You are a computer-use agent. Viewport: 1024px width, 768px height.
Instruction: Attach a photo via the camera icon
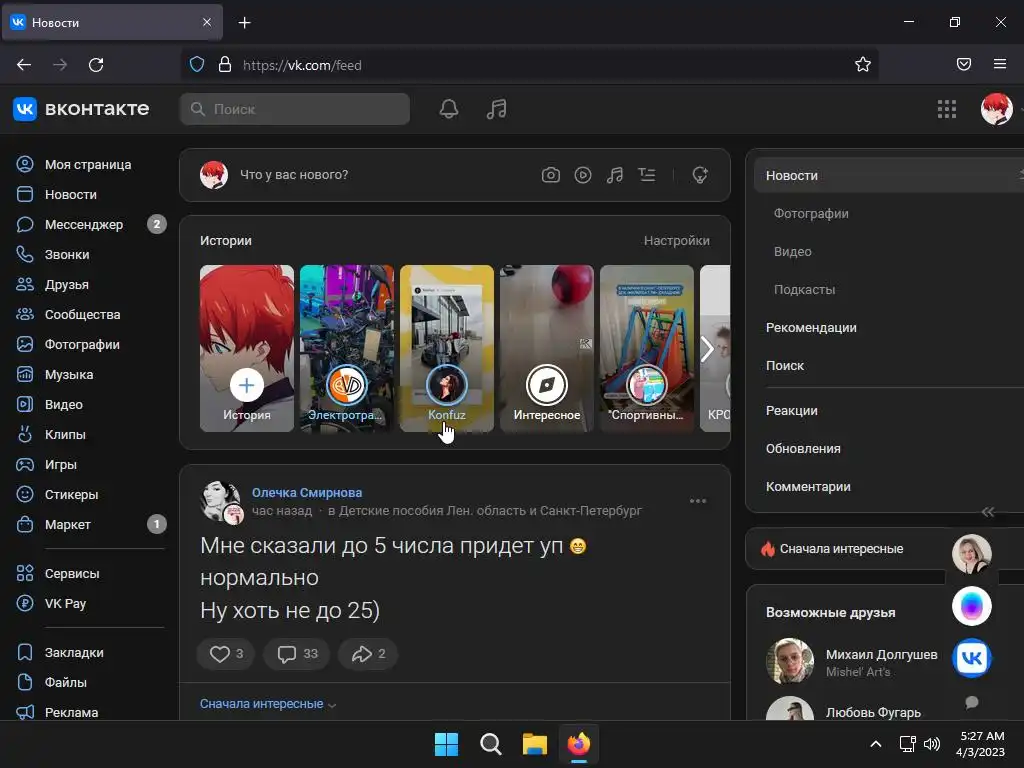[x=551, y=175]
